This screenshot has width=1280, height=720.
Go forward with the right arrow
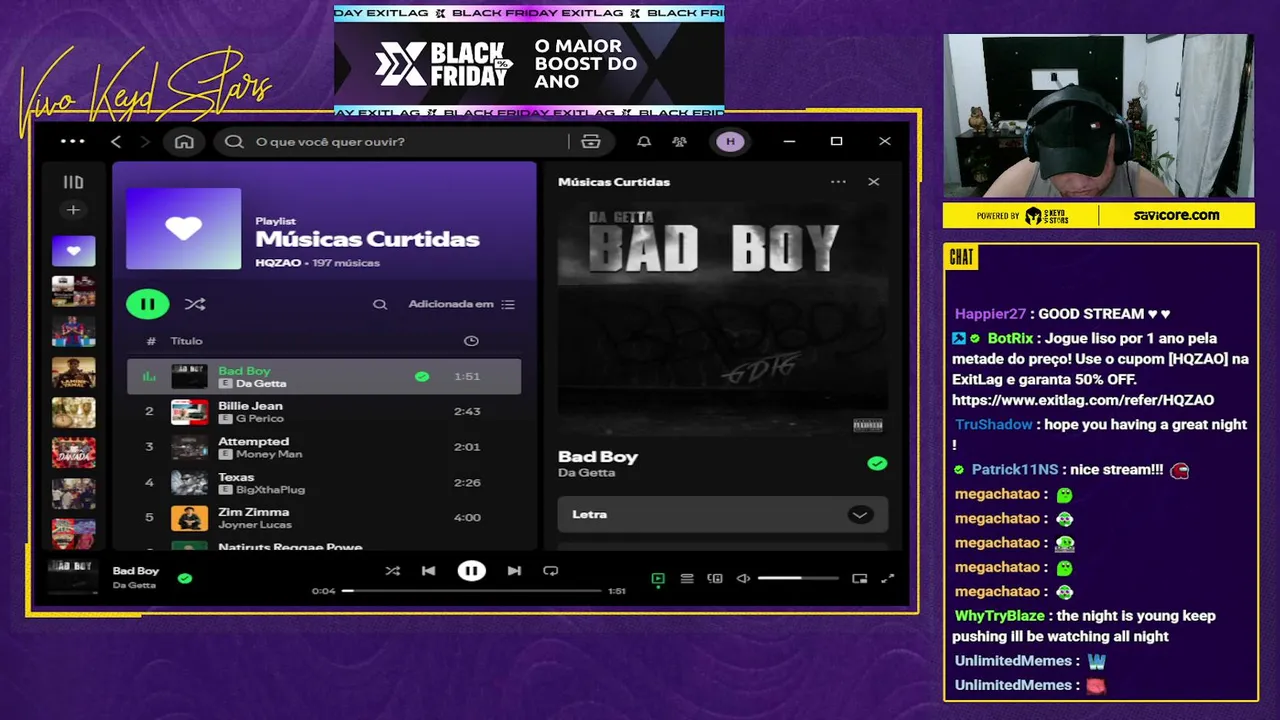(x=145, y=141)
